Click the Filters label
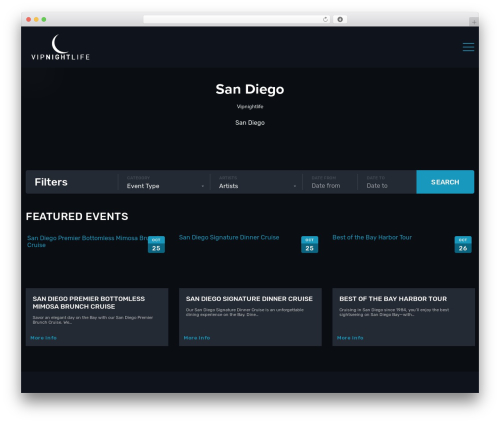The width and height of the screenshot is (500, 423). 51,182
